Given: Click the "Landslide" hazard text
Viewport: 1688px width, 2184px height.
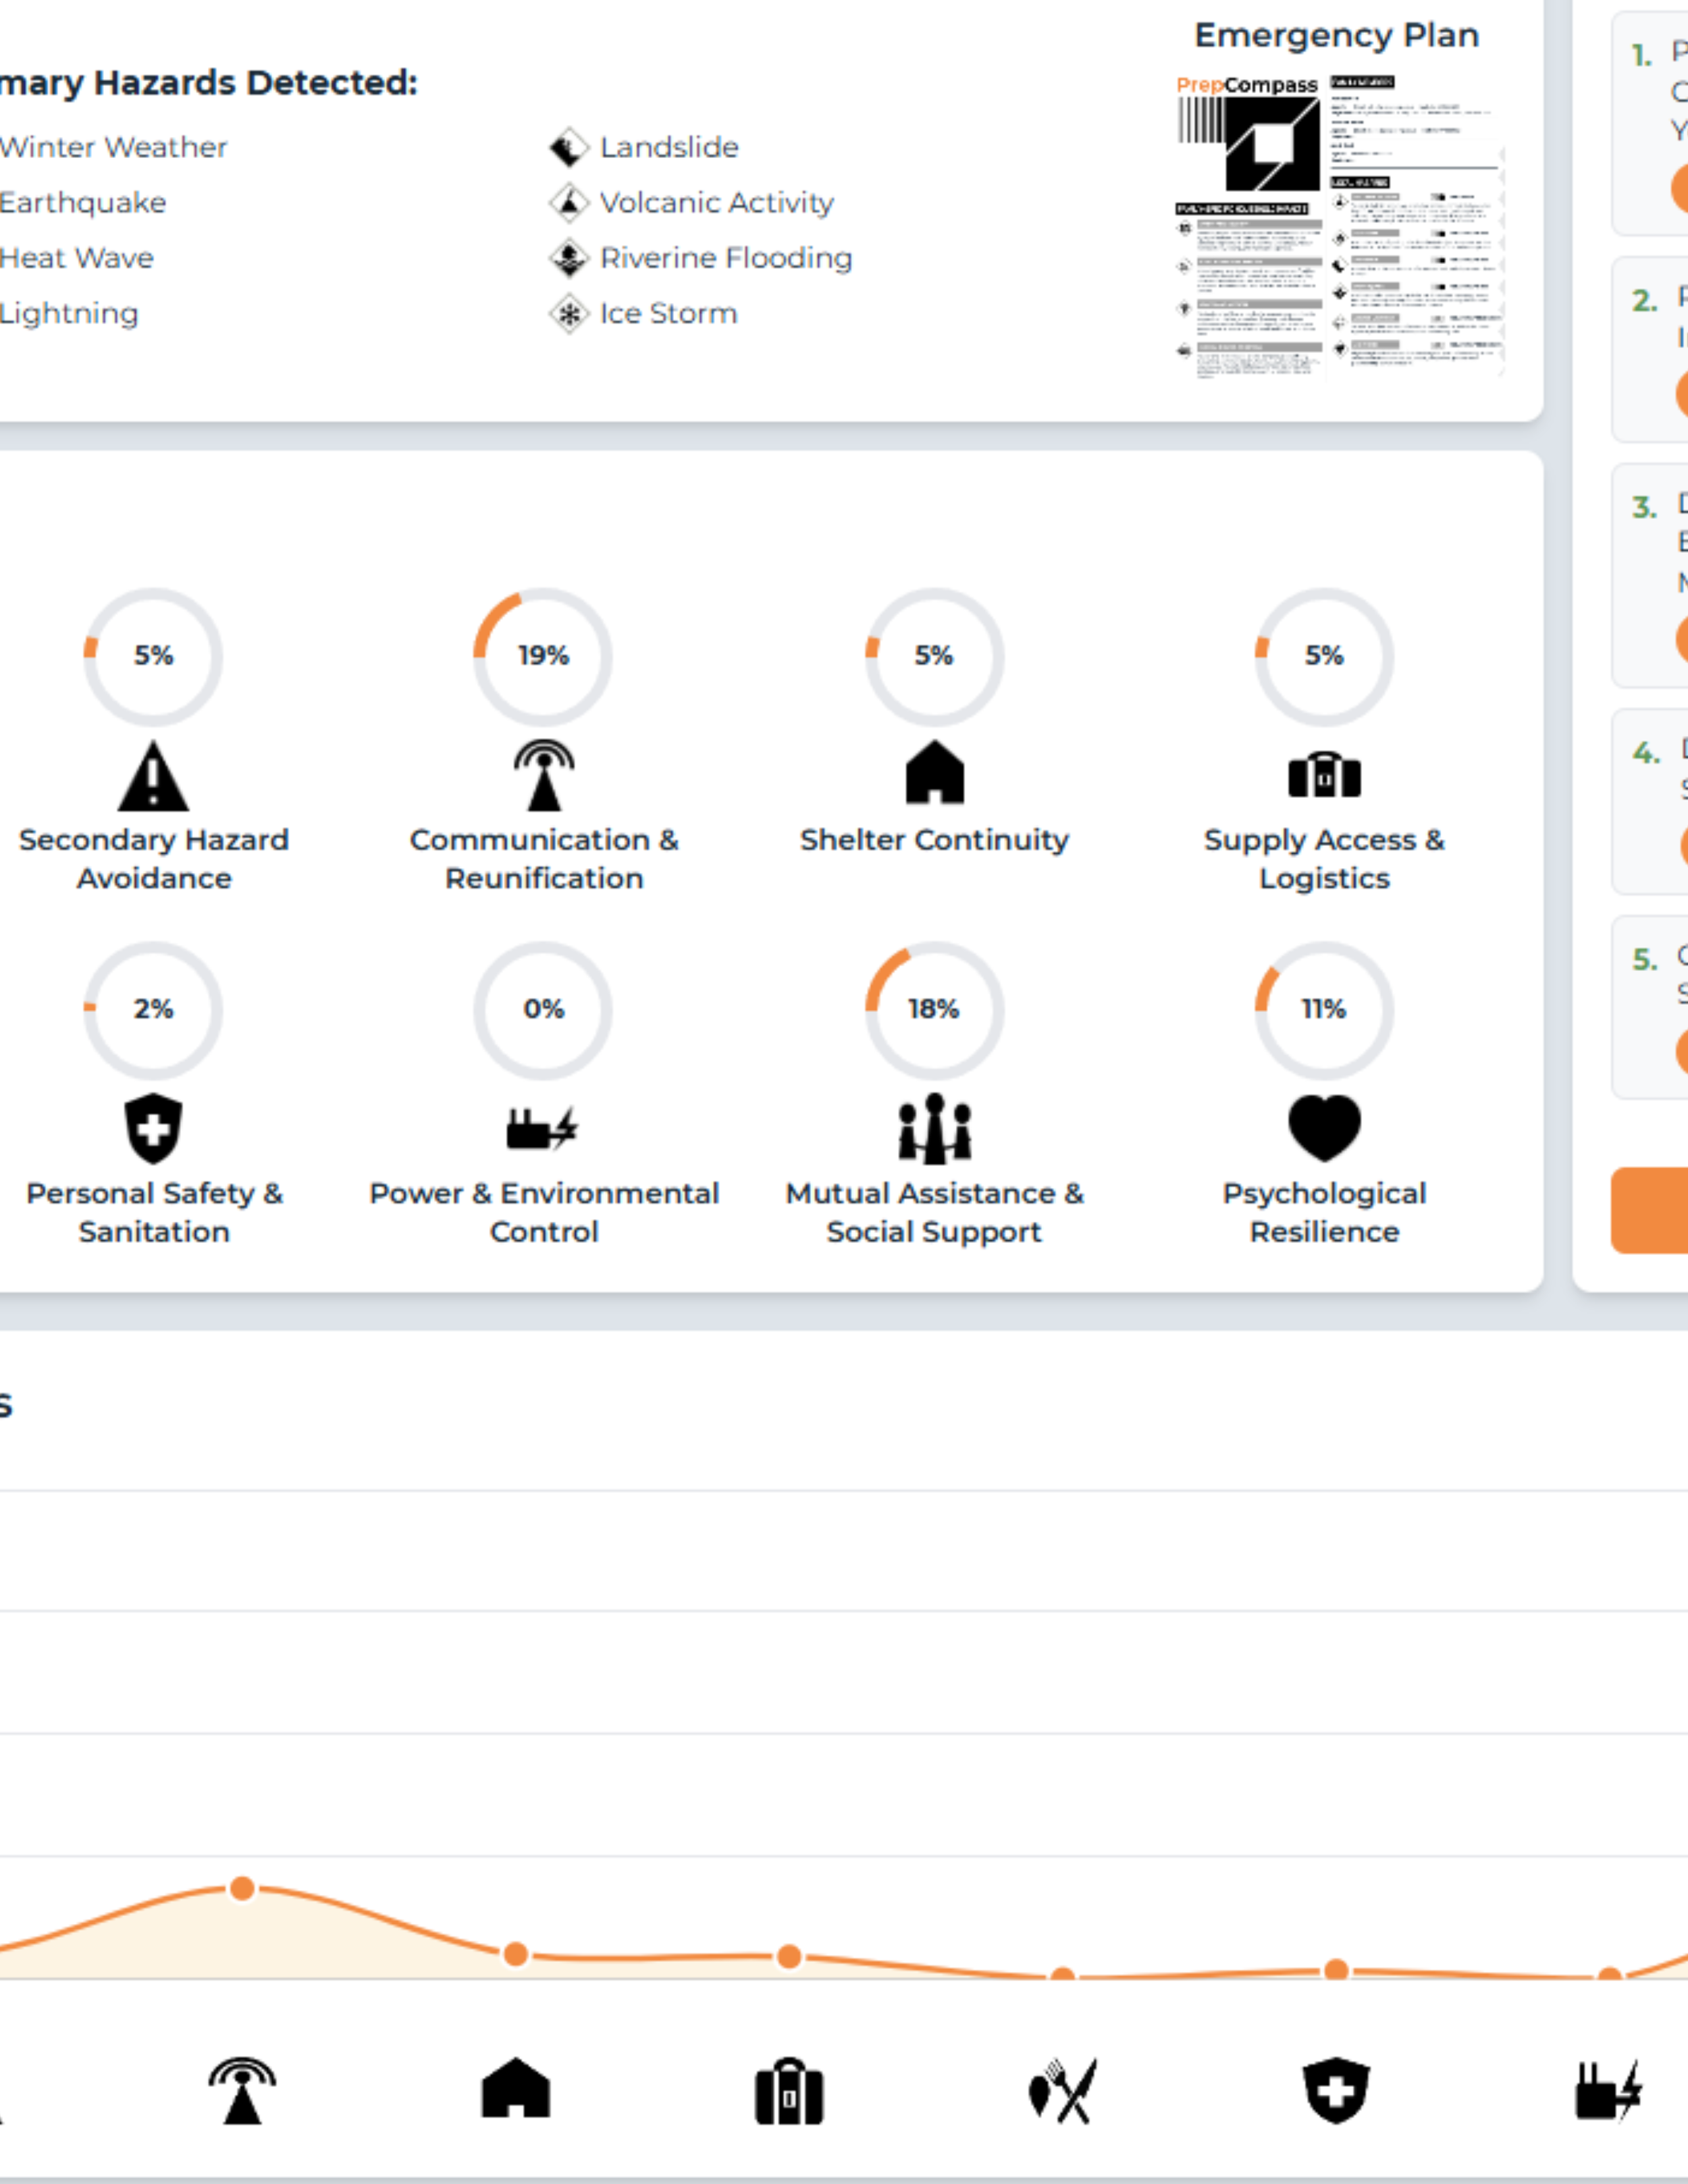Looking at the screenshot, I should pyautogui.click(x=669, y=148).
